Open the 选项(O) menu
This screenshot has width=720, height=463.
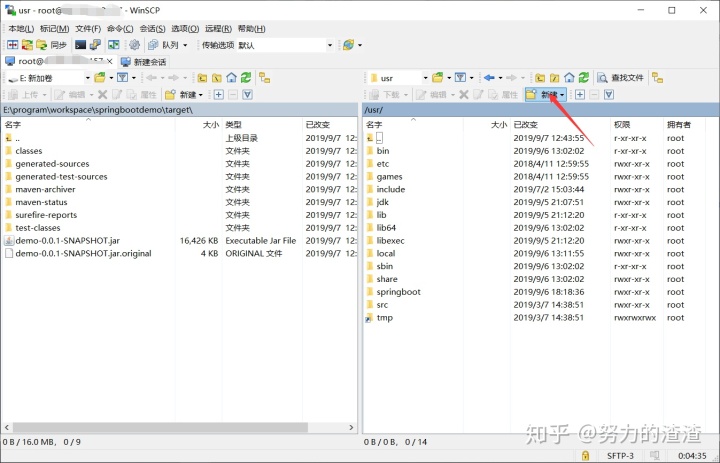point(185,28)
